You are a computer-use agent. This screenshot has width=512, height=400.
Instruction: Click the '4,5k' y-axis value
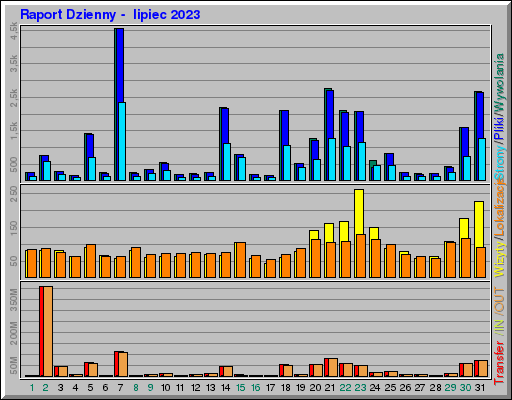pyautogui.click(x=14, y=31)
